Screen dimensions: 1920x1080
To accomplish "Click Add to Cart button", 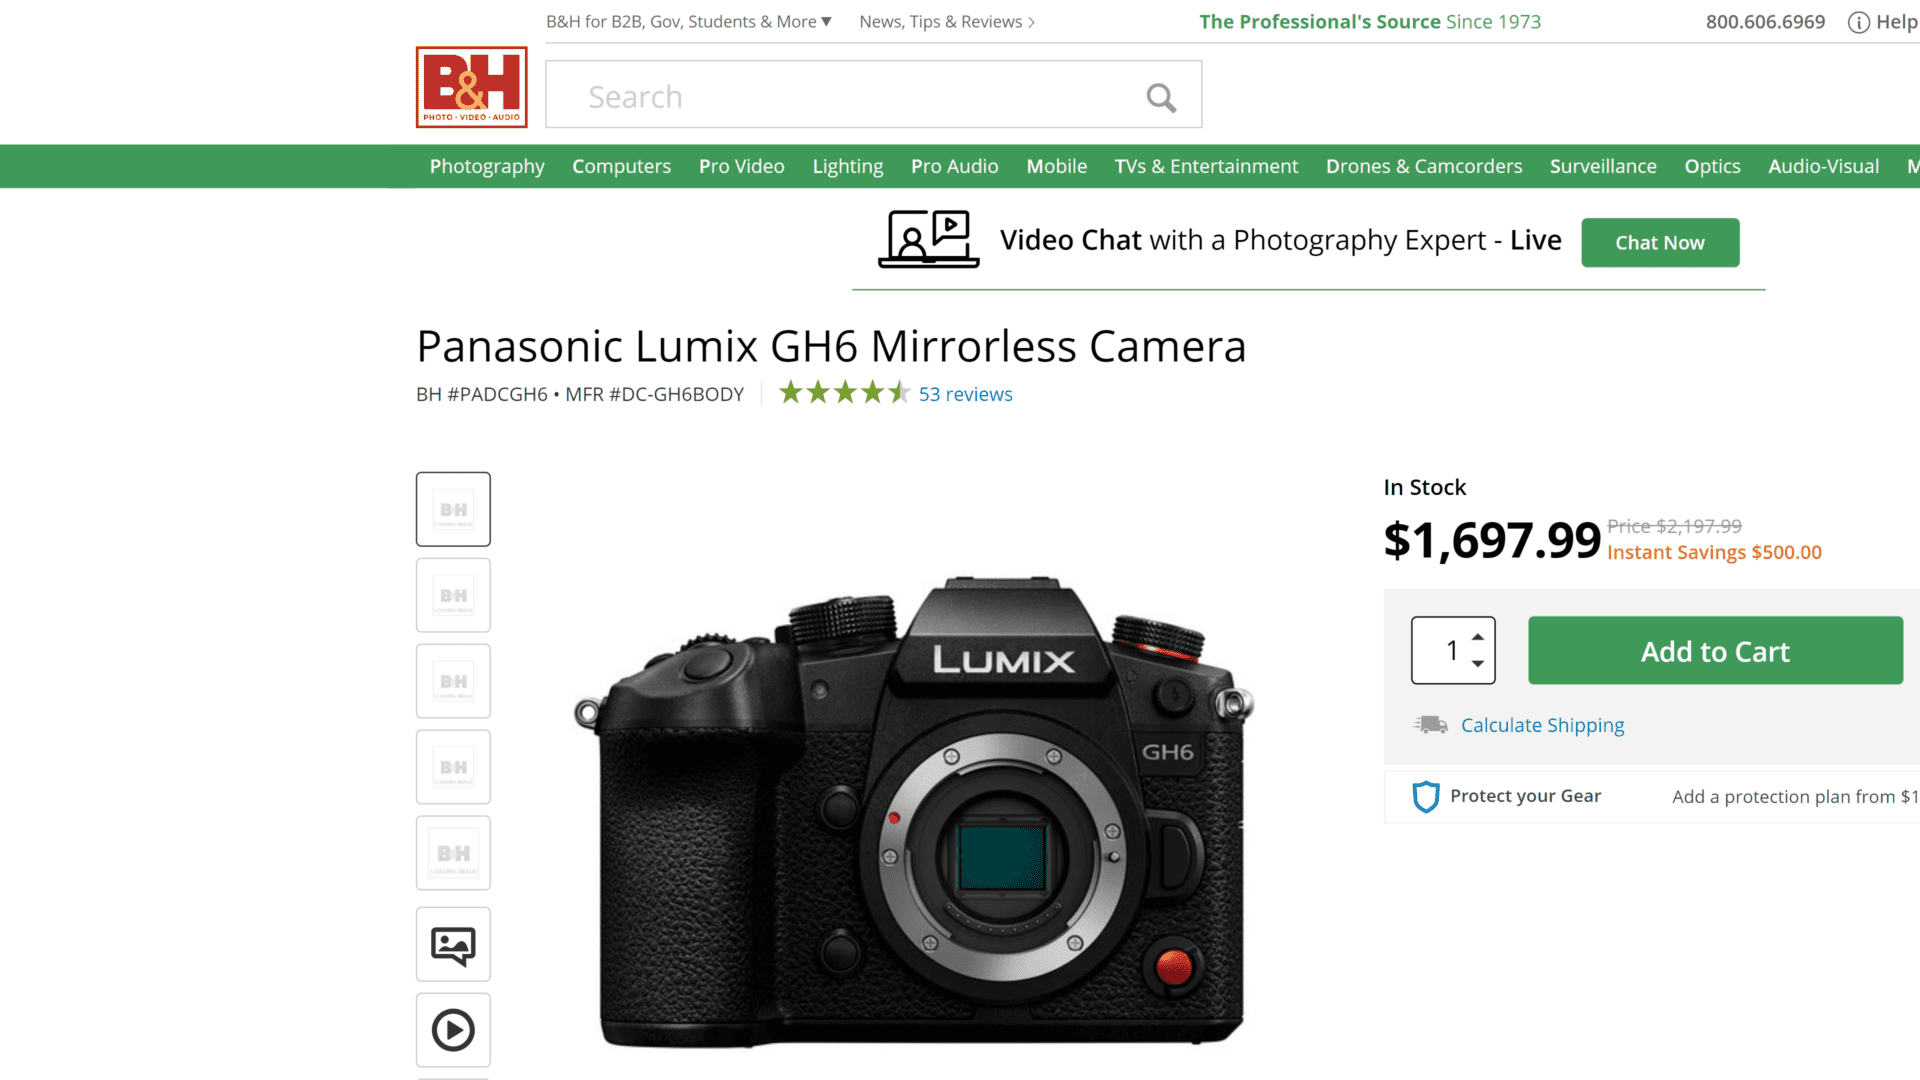I will 1714,651.
